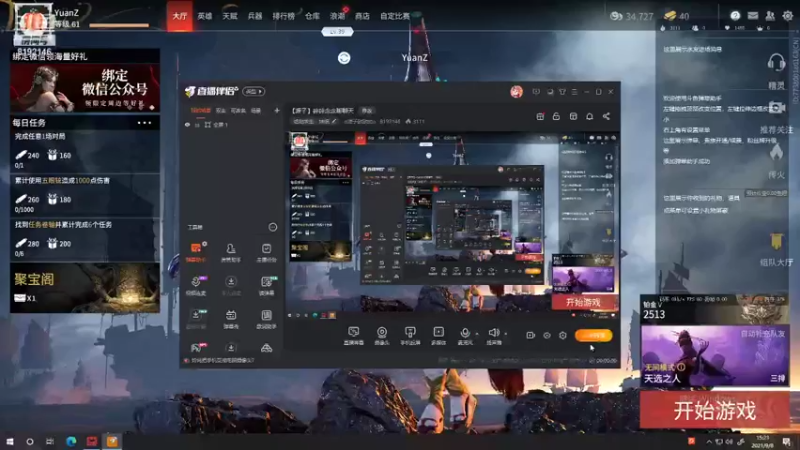Open the 大厅 lobby tab in game
800x450 pixels.
pyautogui.click(x=180, y=16)
